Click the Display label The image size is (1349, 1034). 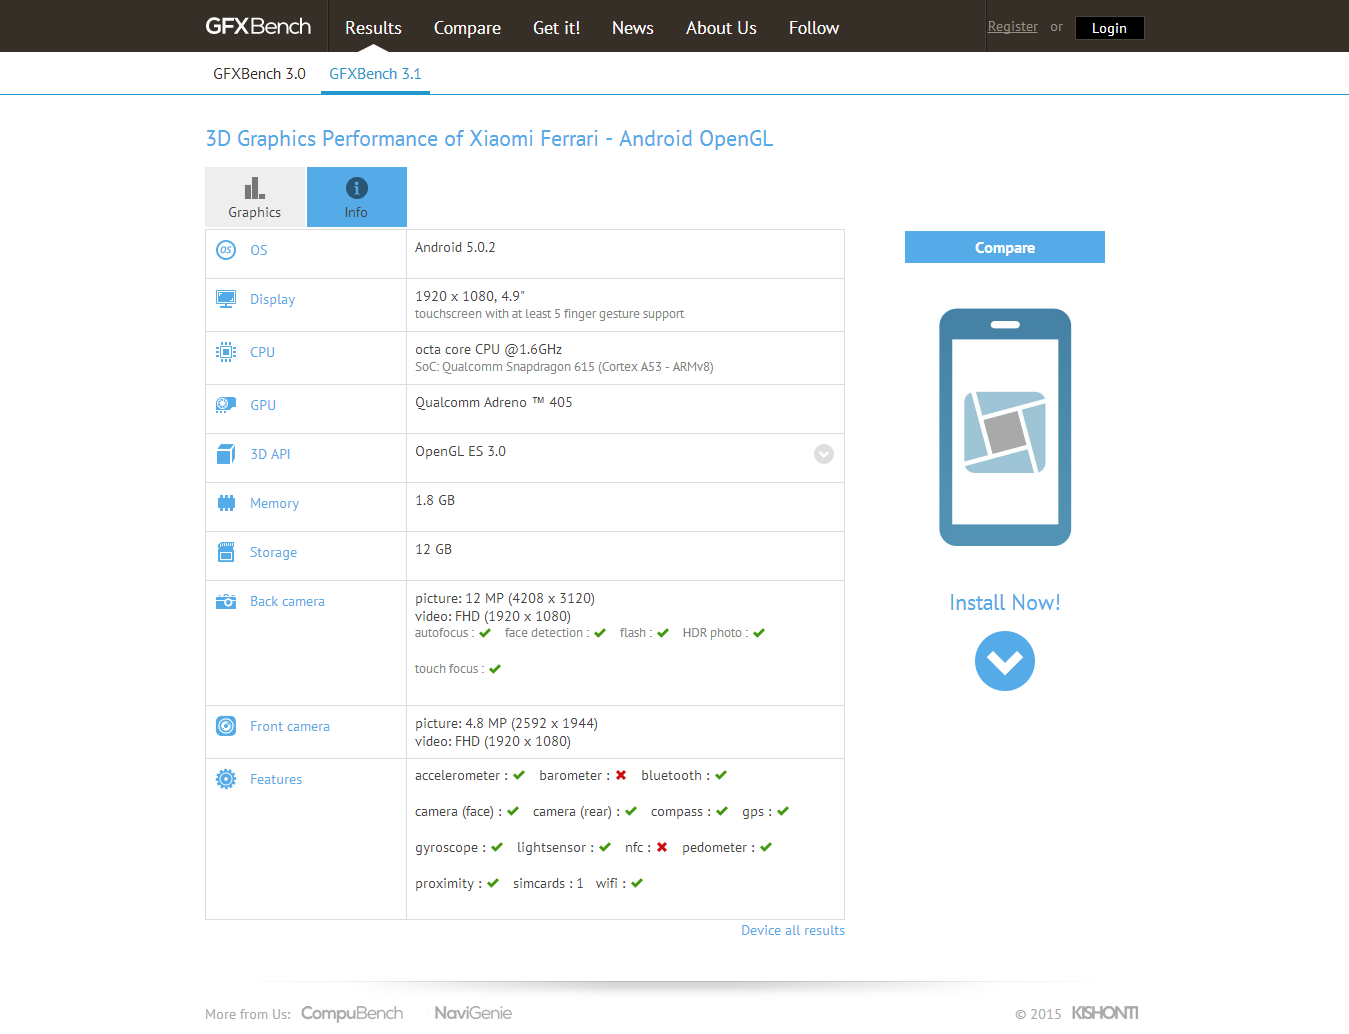(272, 299)
